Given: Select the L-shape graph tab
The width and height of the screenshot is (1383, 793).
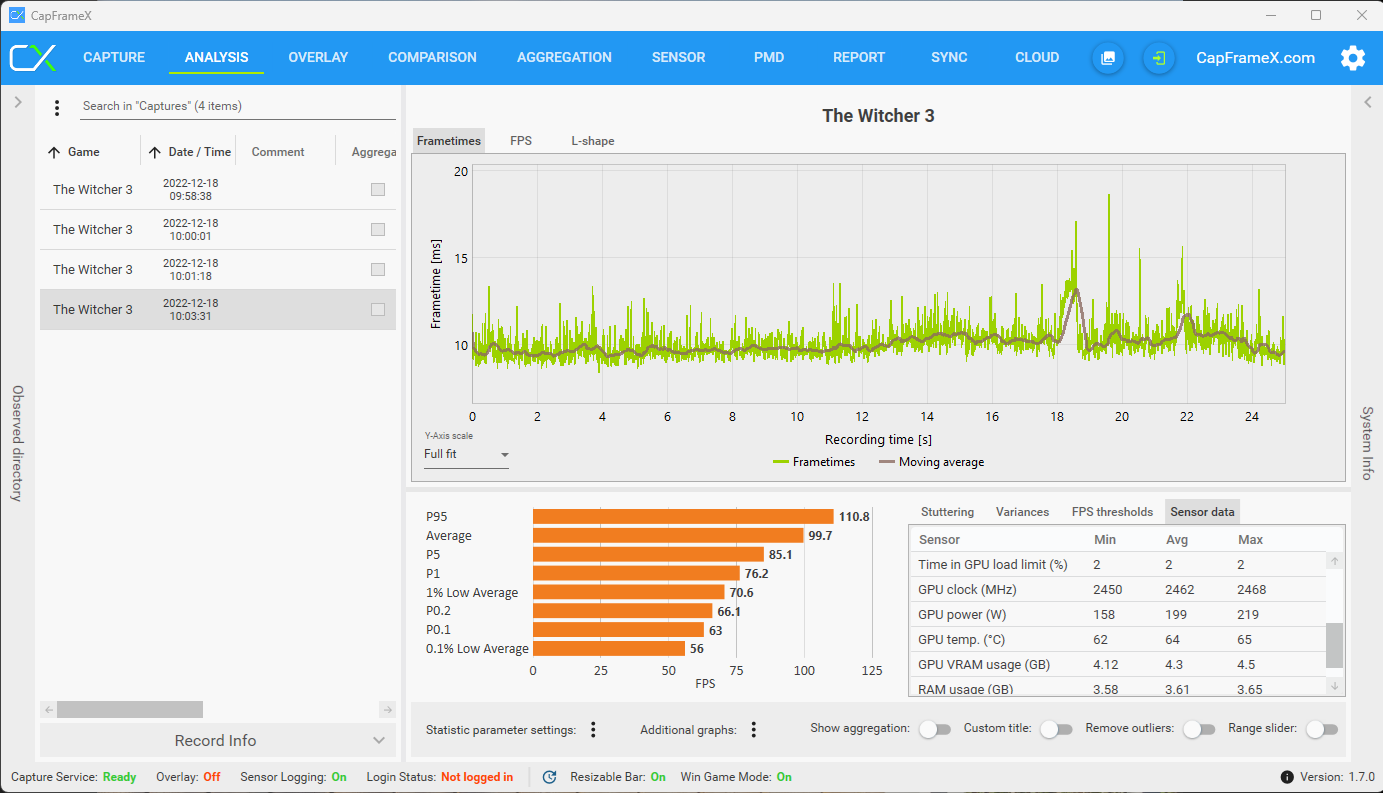Looking at the screenshot, I should [x=593, y=141].
